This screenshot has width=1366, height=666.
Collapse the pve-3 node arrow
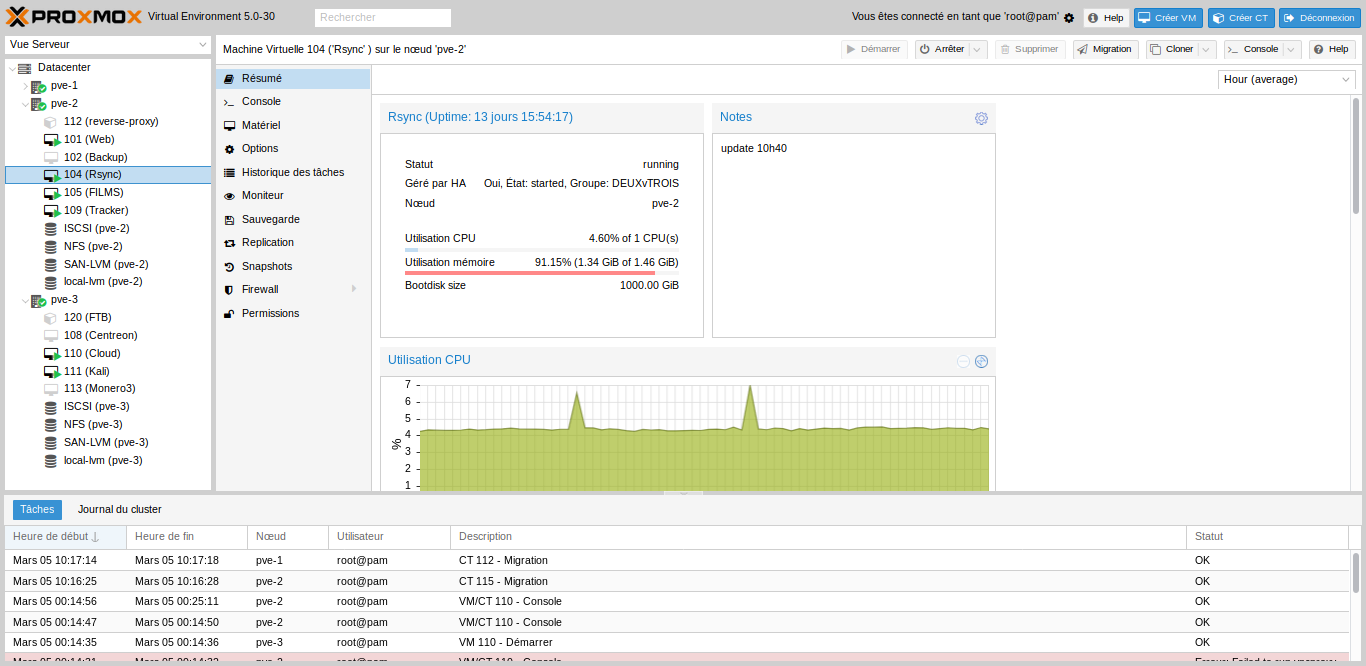point(25,300)
